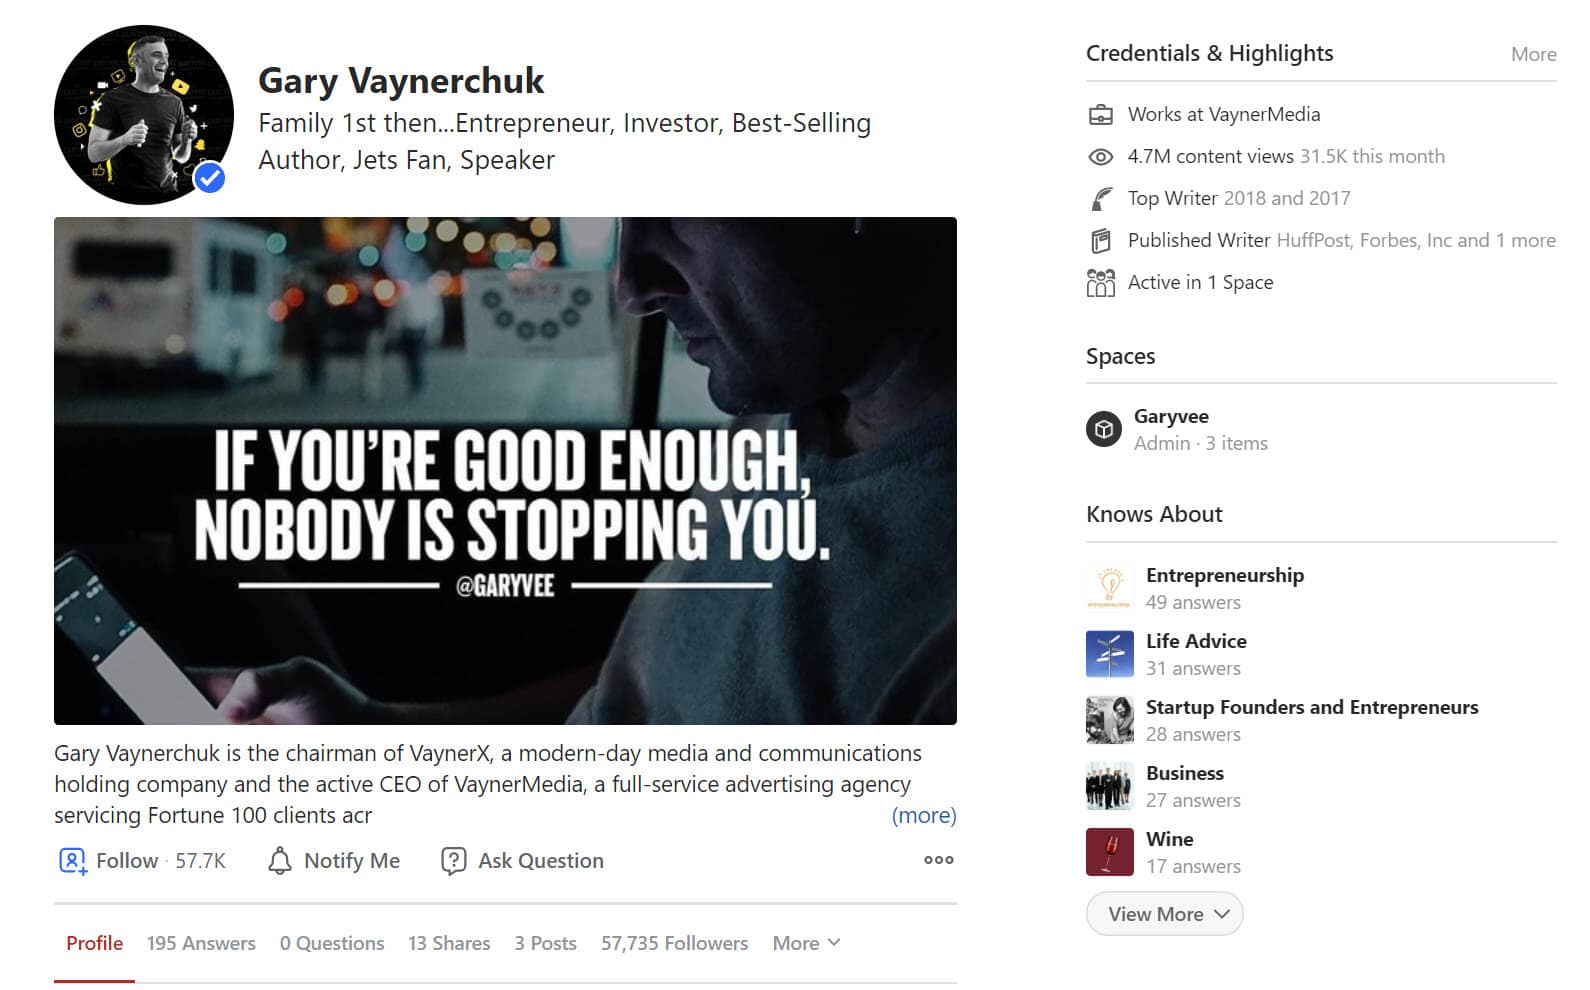
Task: Click the quill icon next to Top Writer
Action: (1100, 199)
